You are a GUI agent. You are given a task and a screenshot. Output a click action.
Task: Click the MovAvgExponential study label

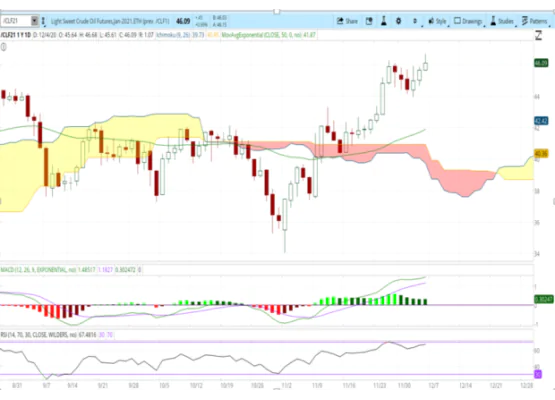(268, 35)
